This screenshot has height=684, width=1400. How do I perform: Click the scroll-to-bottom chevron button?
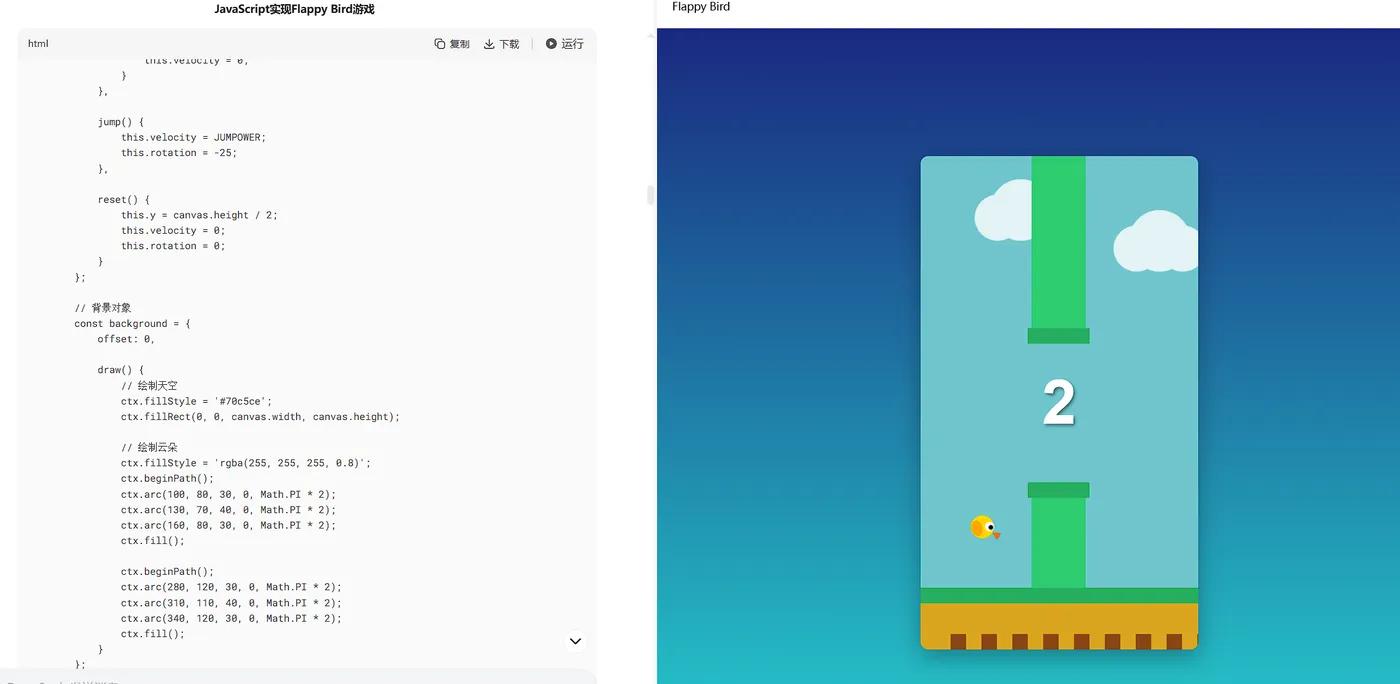point(575,641)
